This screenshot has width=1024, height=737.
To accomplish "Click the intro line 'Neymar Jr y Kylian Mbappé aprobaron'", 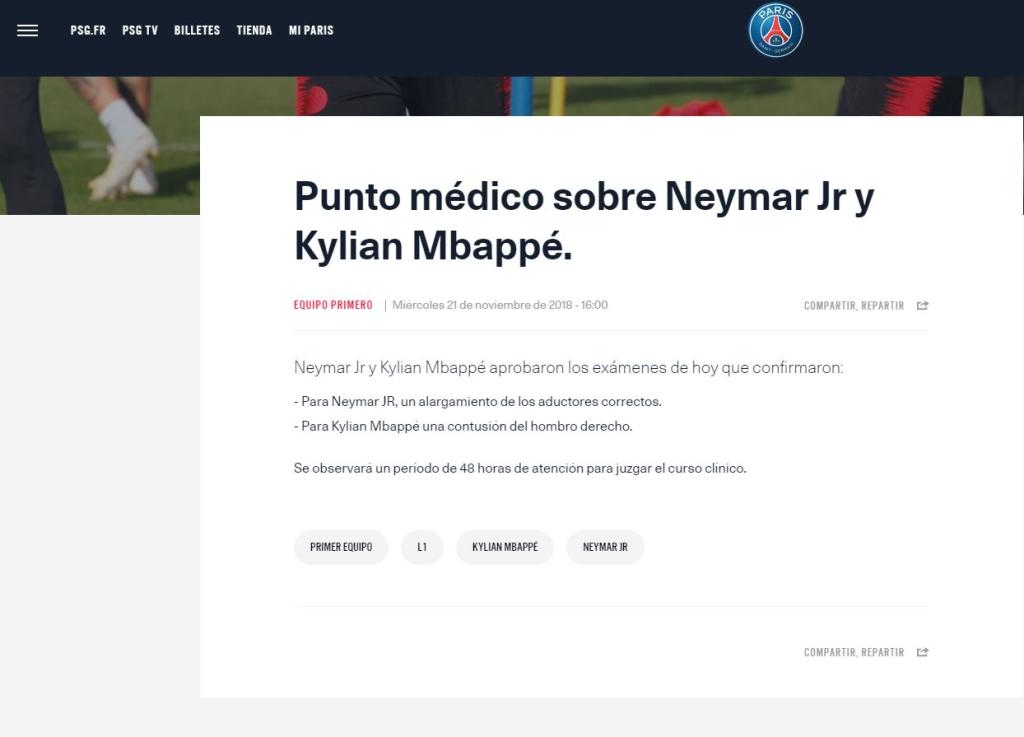I will pos(568,368).
